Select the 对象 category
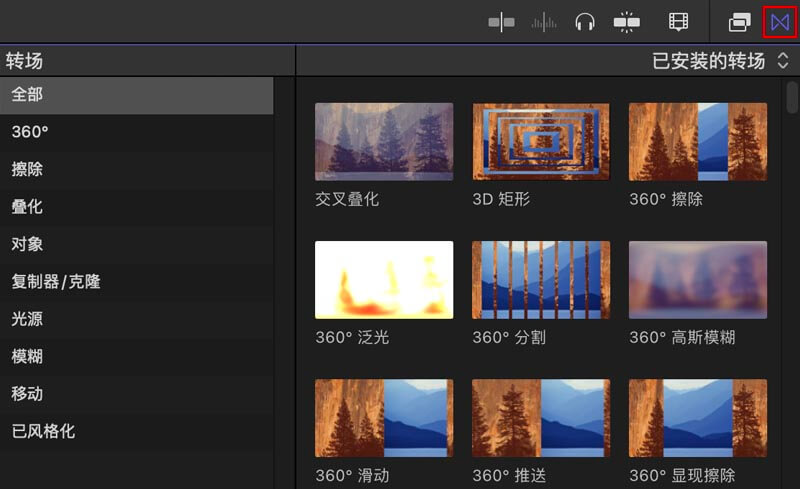This screenshot has width=800, height=489. coord(137,244)
